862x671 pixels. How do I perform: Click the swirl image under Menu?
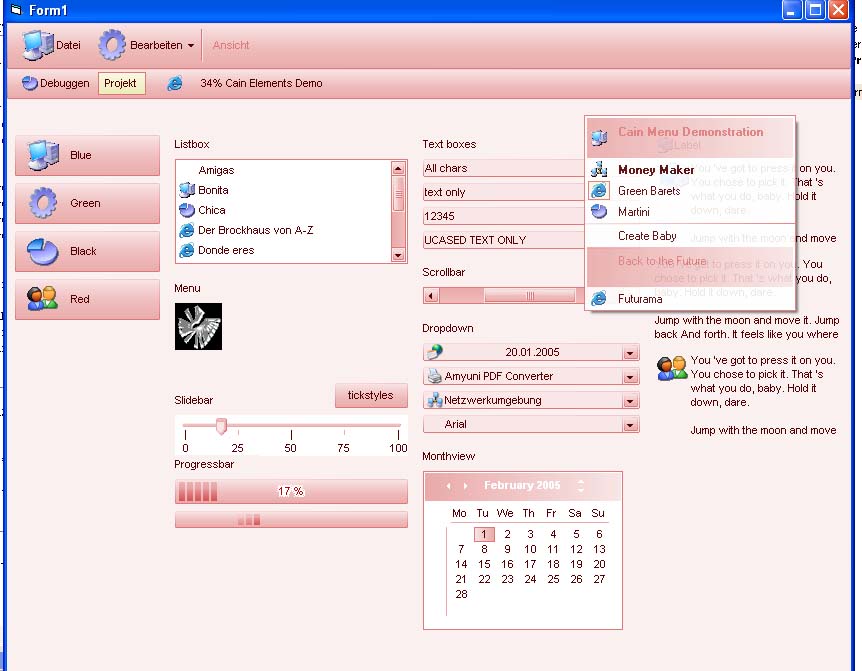pos(198,327)
